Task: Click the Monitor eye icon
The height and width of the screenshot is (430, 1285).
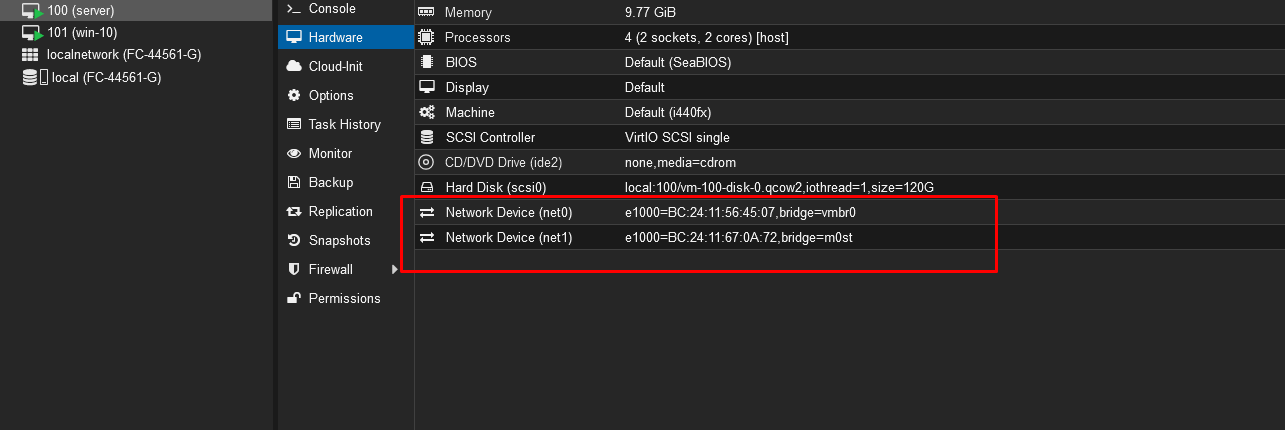Action: point(294,154)
